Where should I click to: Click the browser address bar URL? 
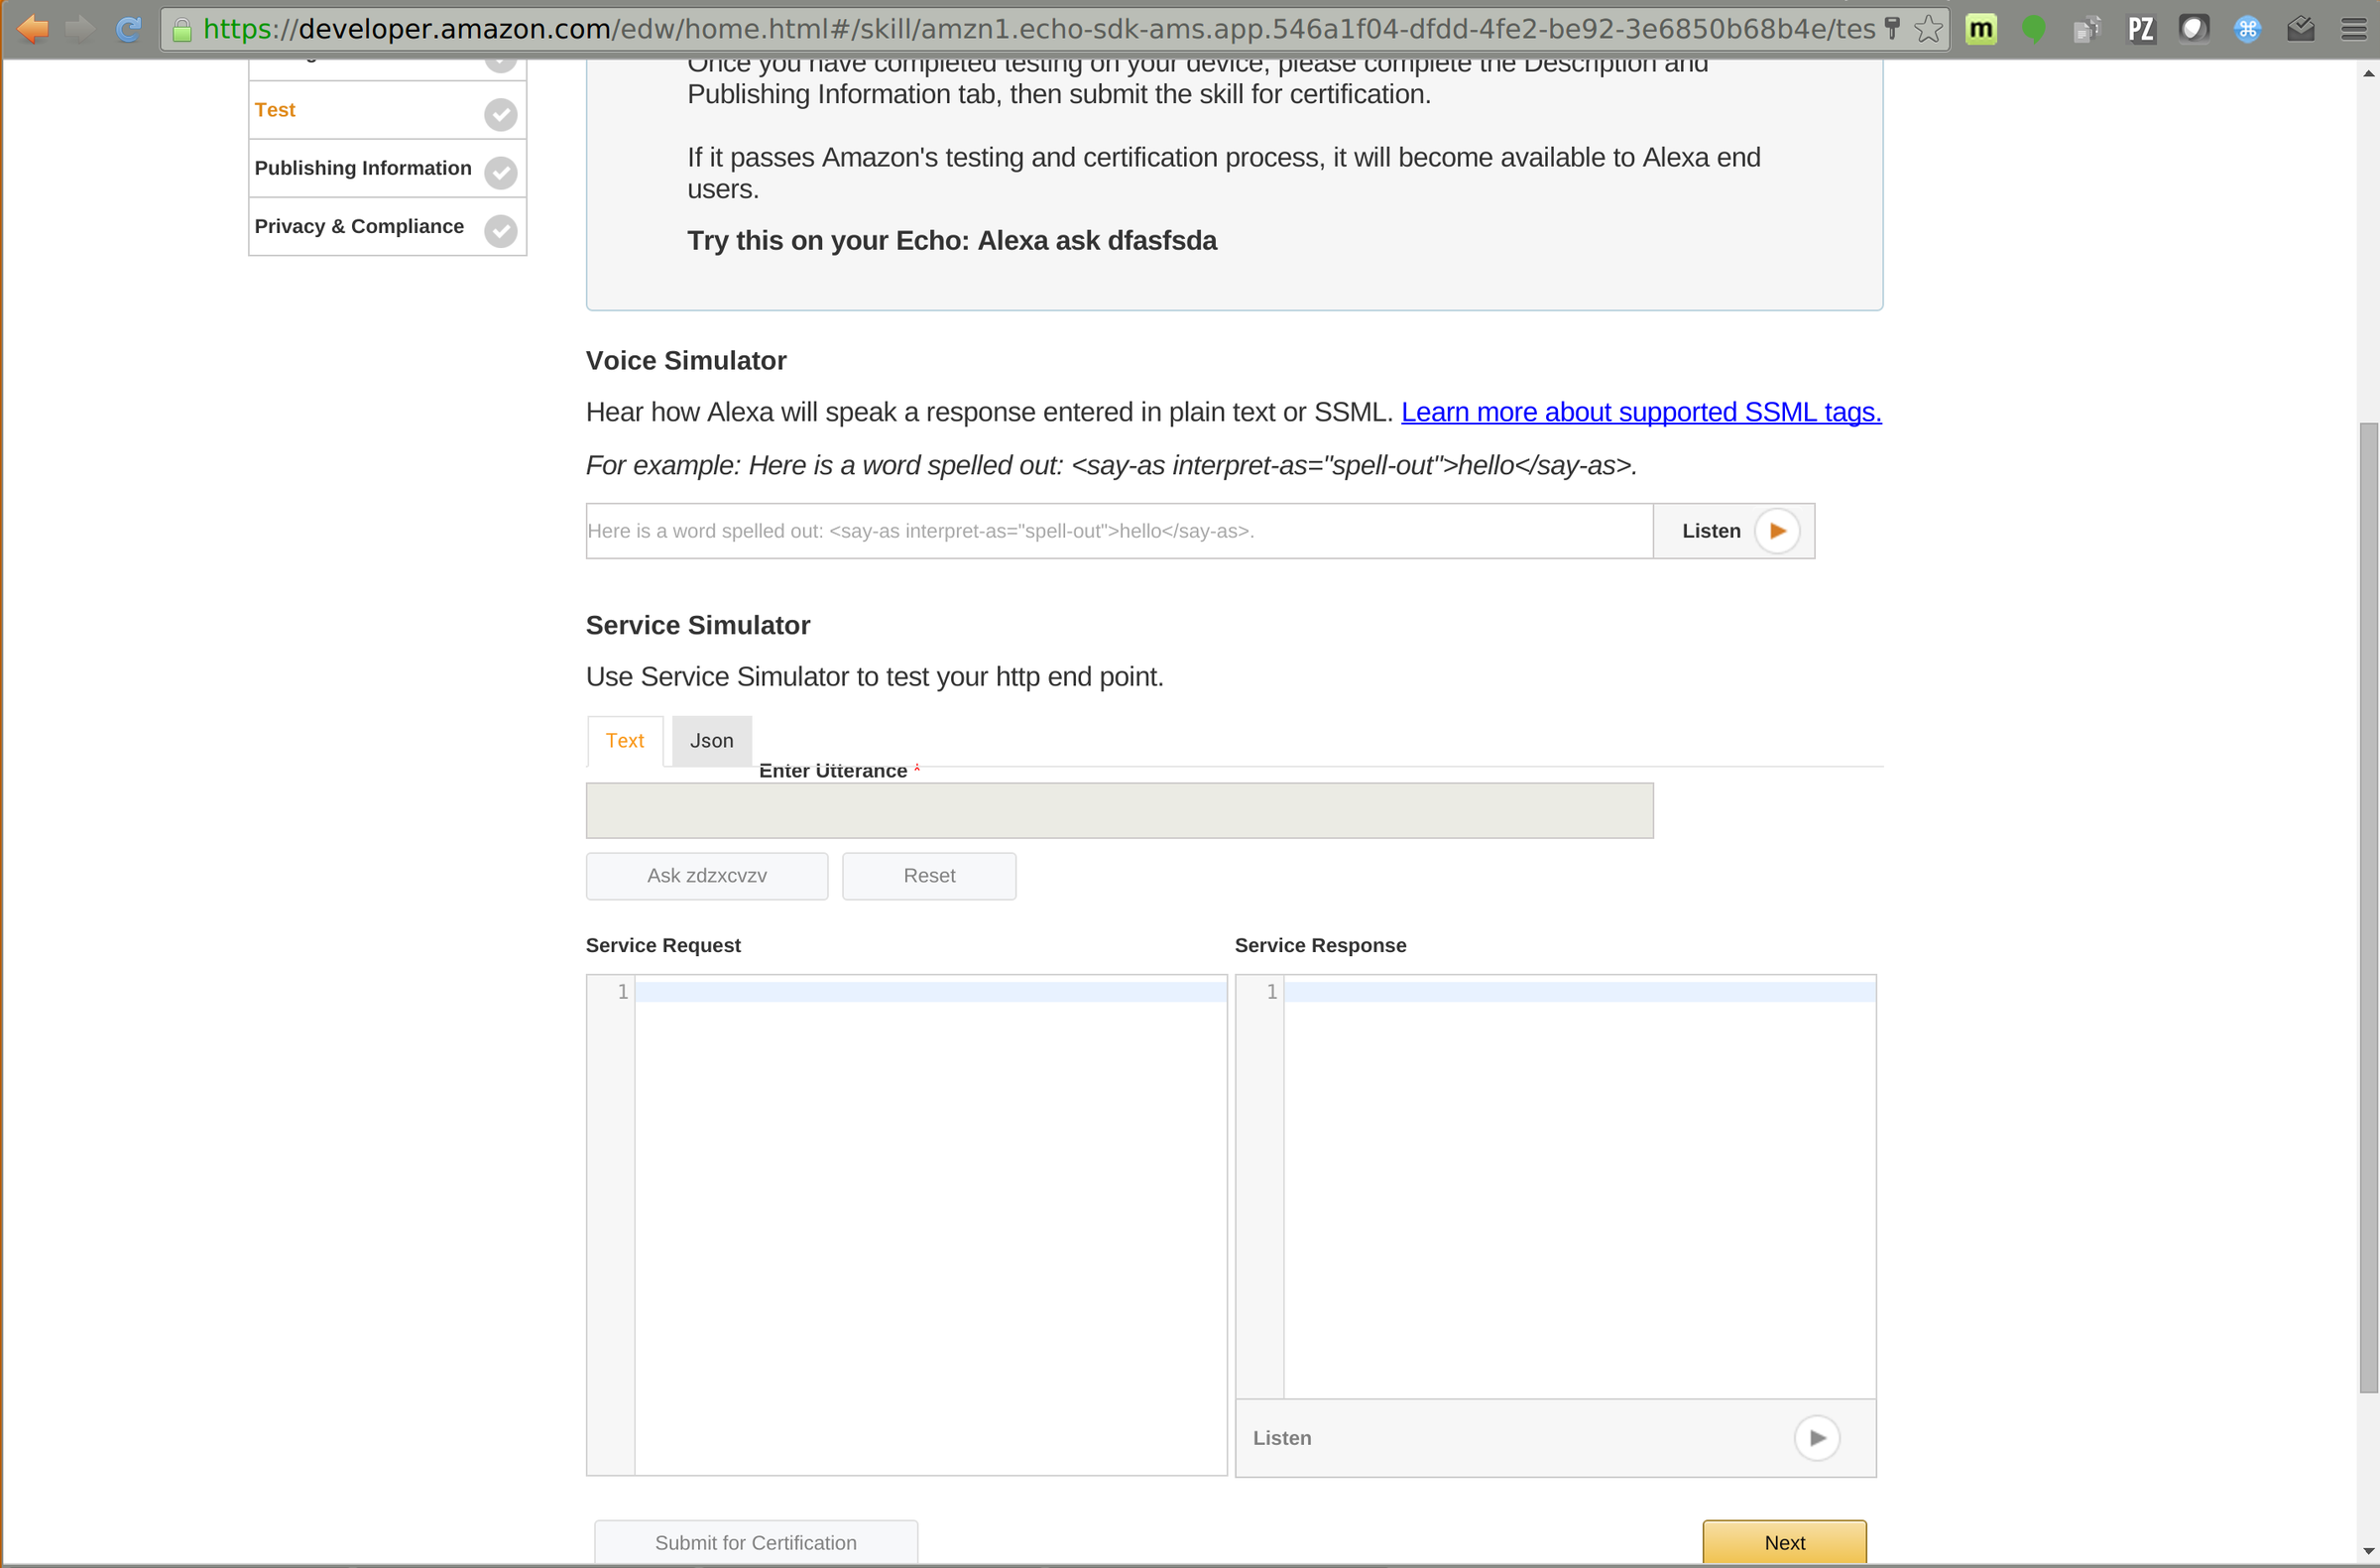(1039, 29)
